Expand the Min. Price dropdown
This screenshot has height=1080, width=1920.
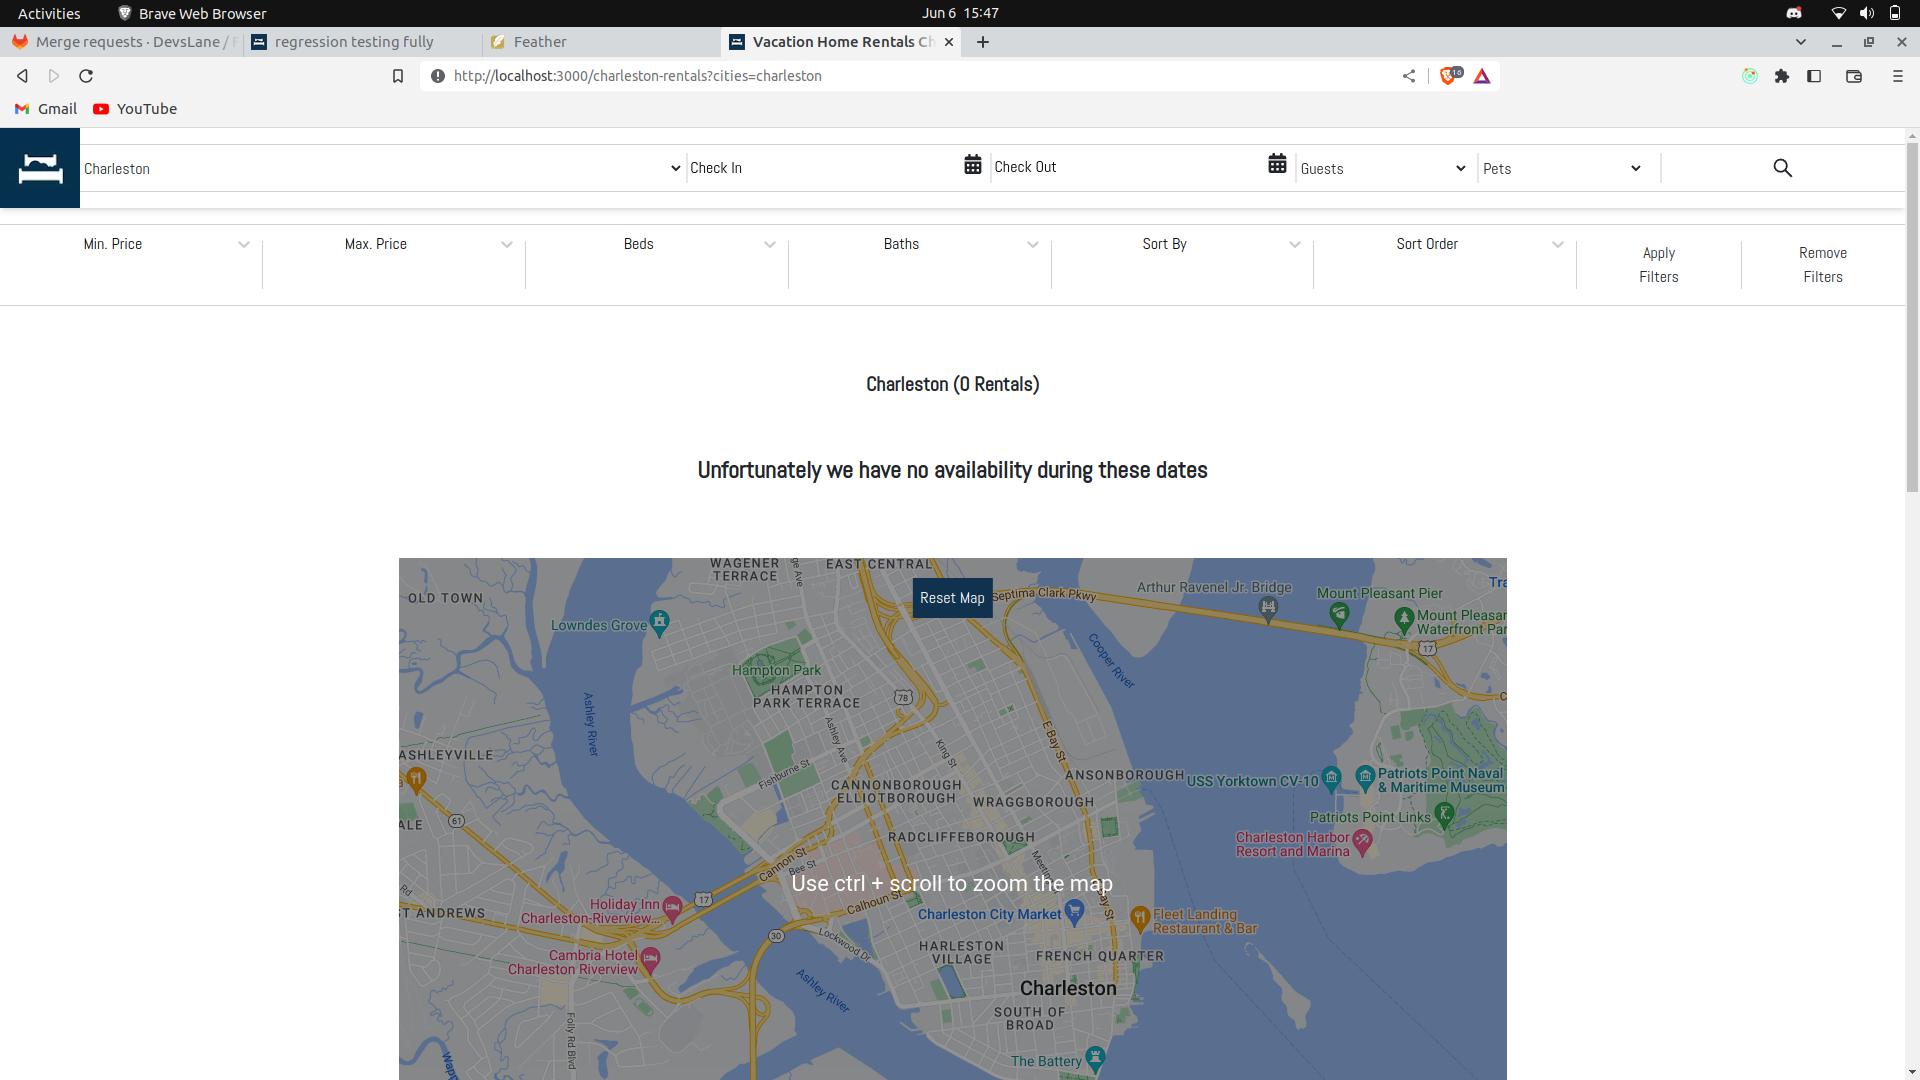tap(165, 244)
